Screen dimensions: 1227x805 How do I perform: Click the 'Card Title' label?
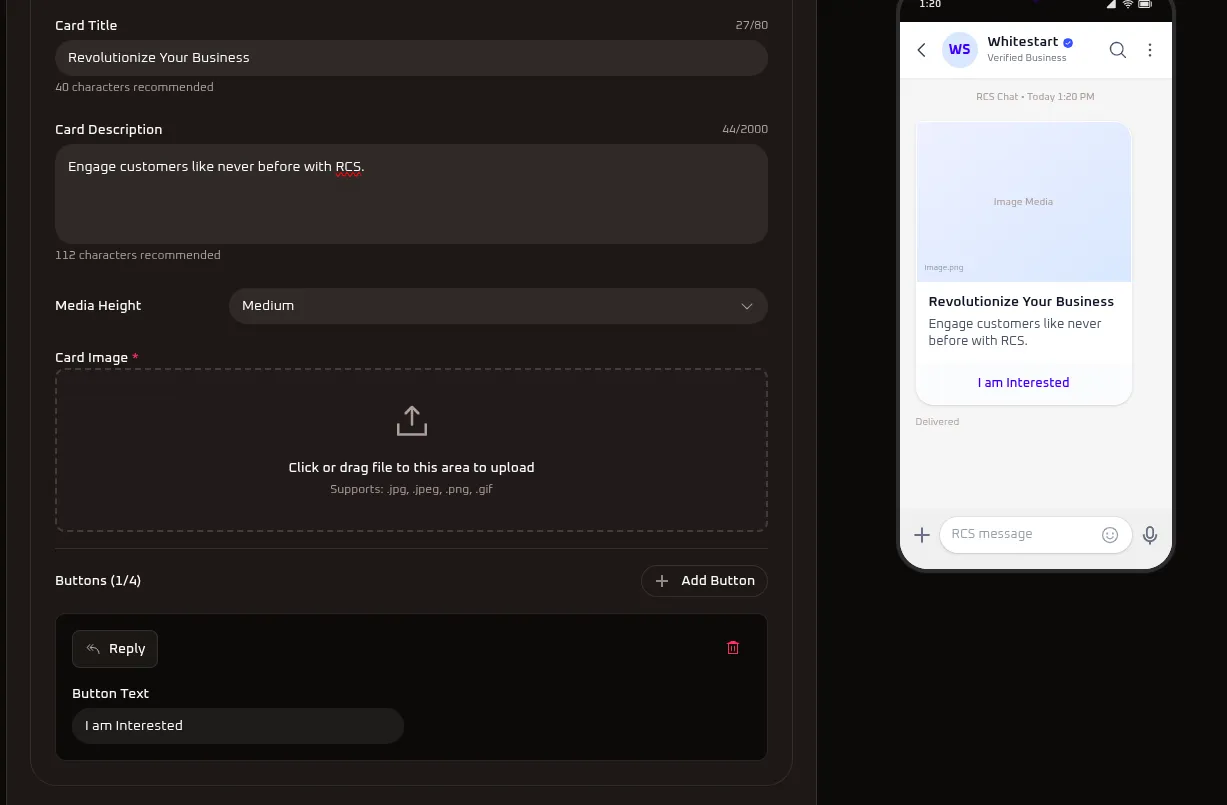86,26
